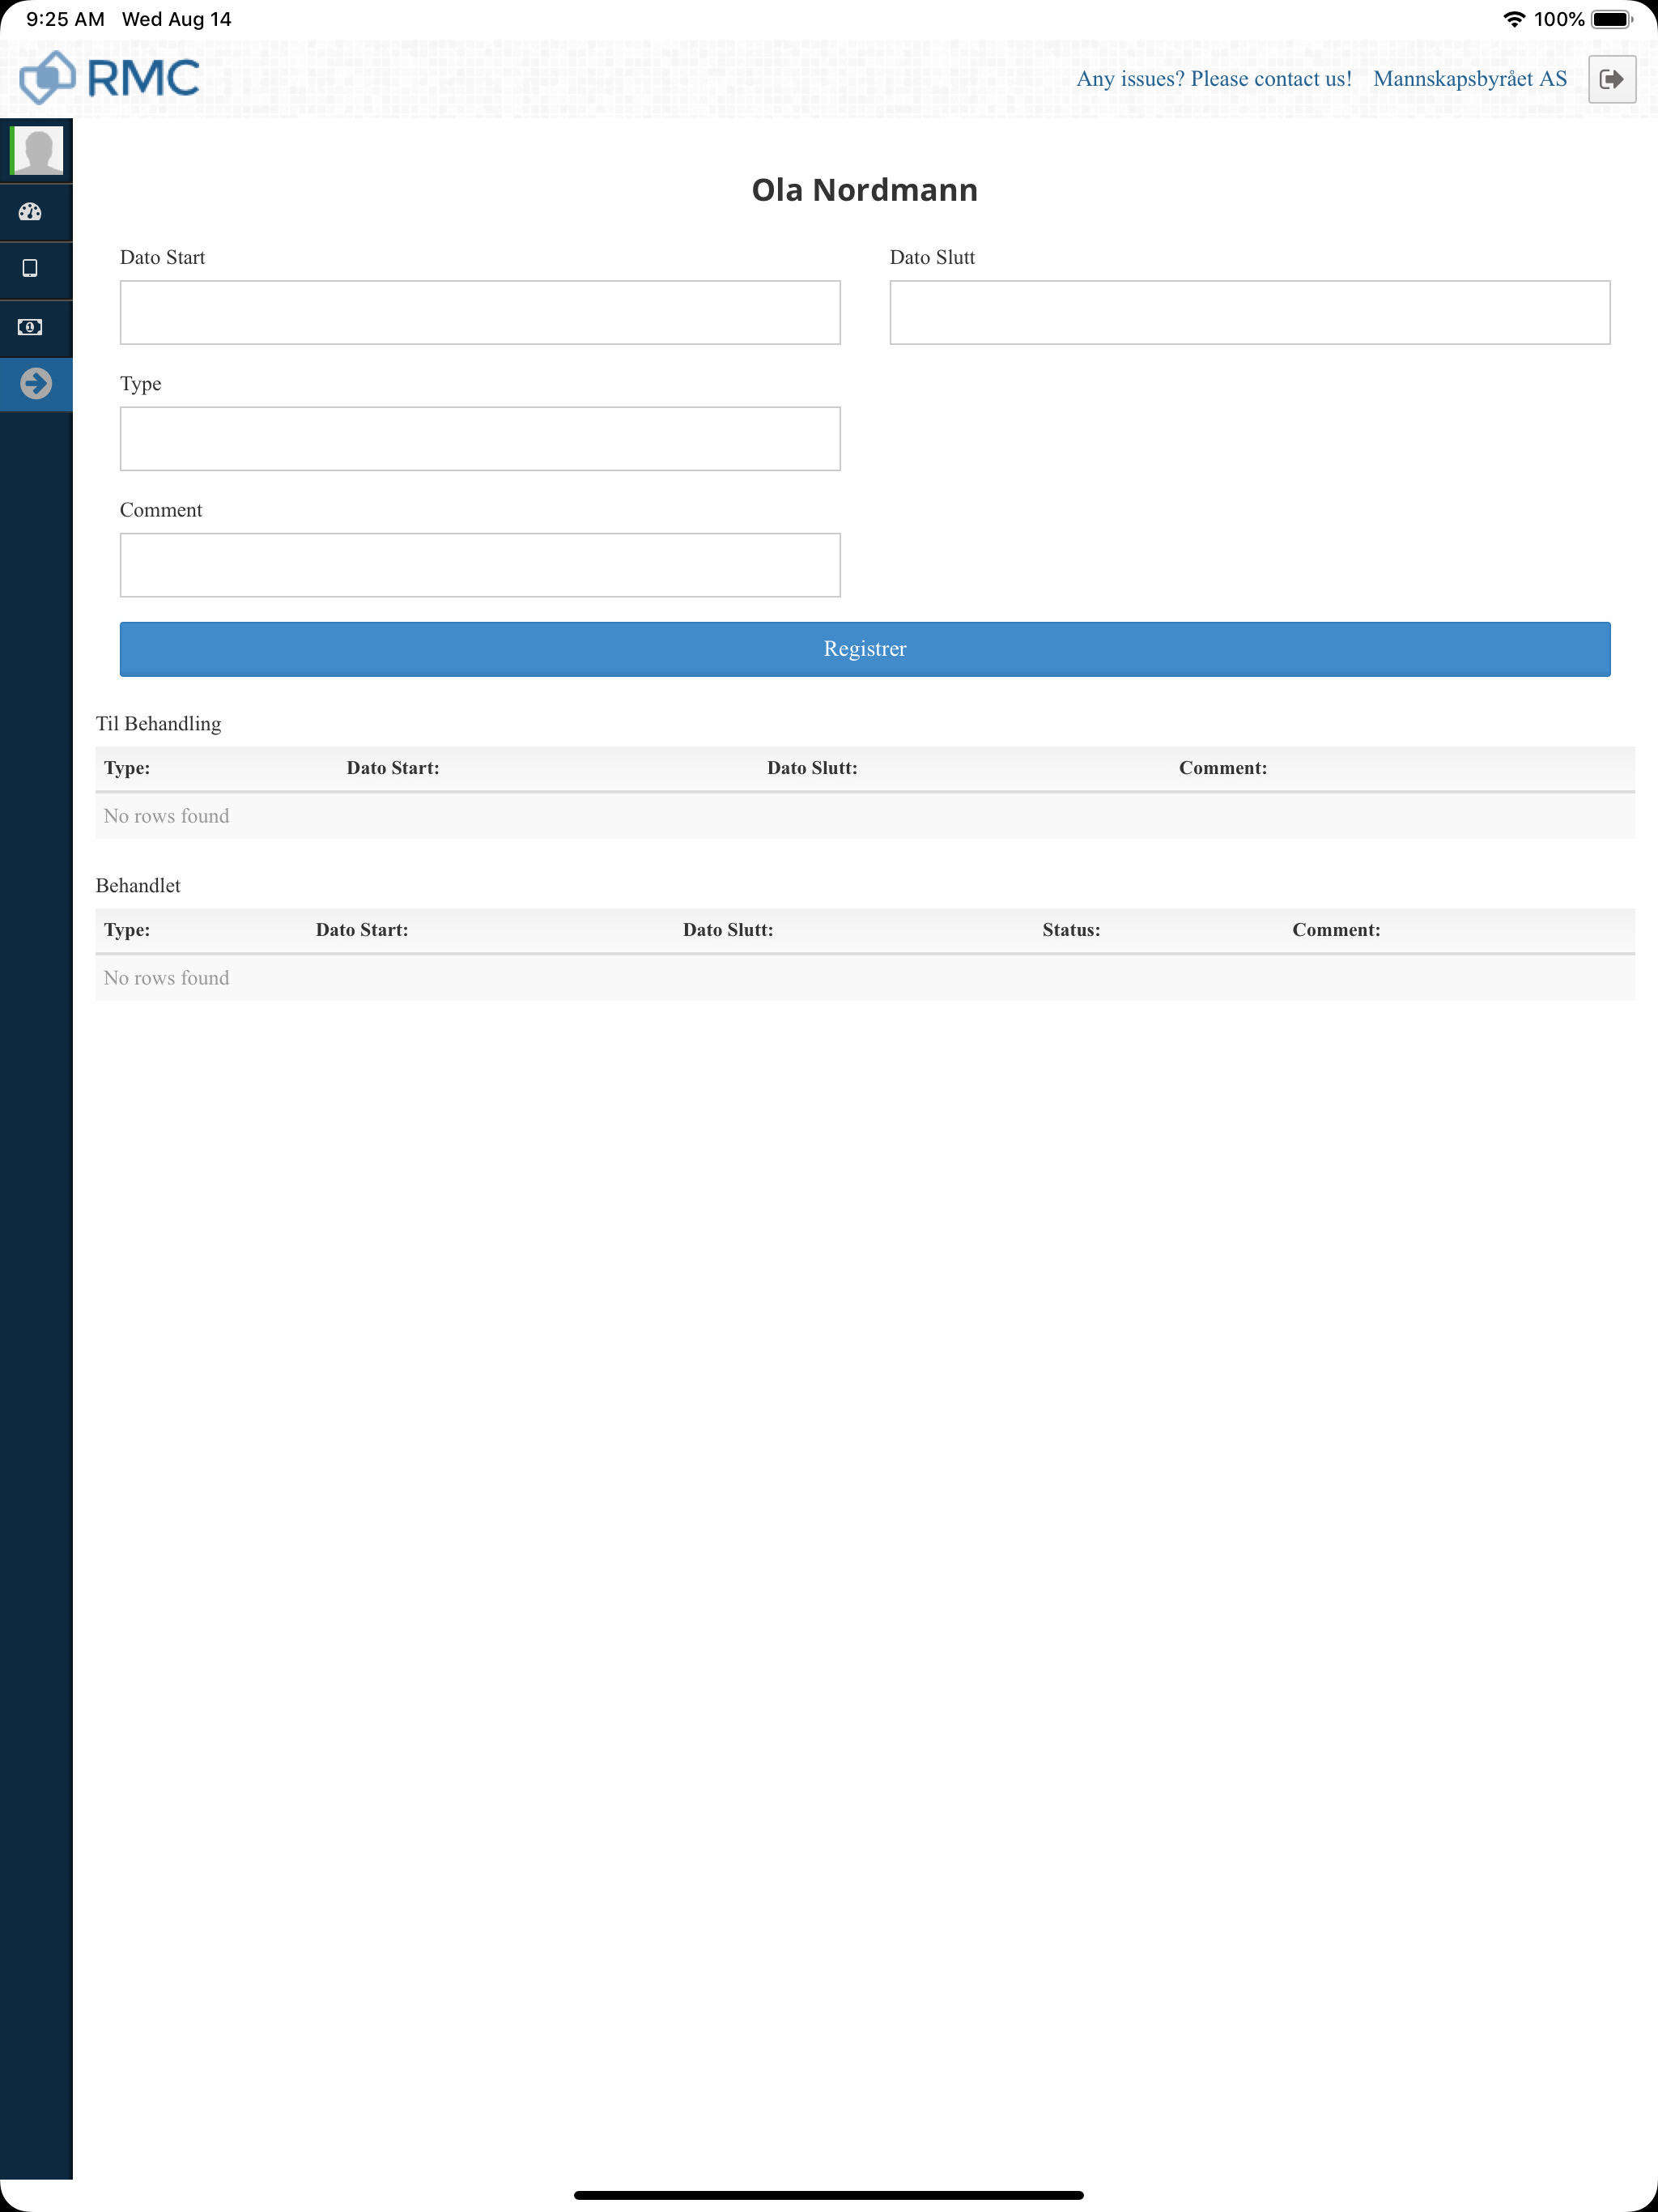The image size is (1658, 2212).
Task: Select the right-arrow circle icon in sidebar
Action: [36, 383]
